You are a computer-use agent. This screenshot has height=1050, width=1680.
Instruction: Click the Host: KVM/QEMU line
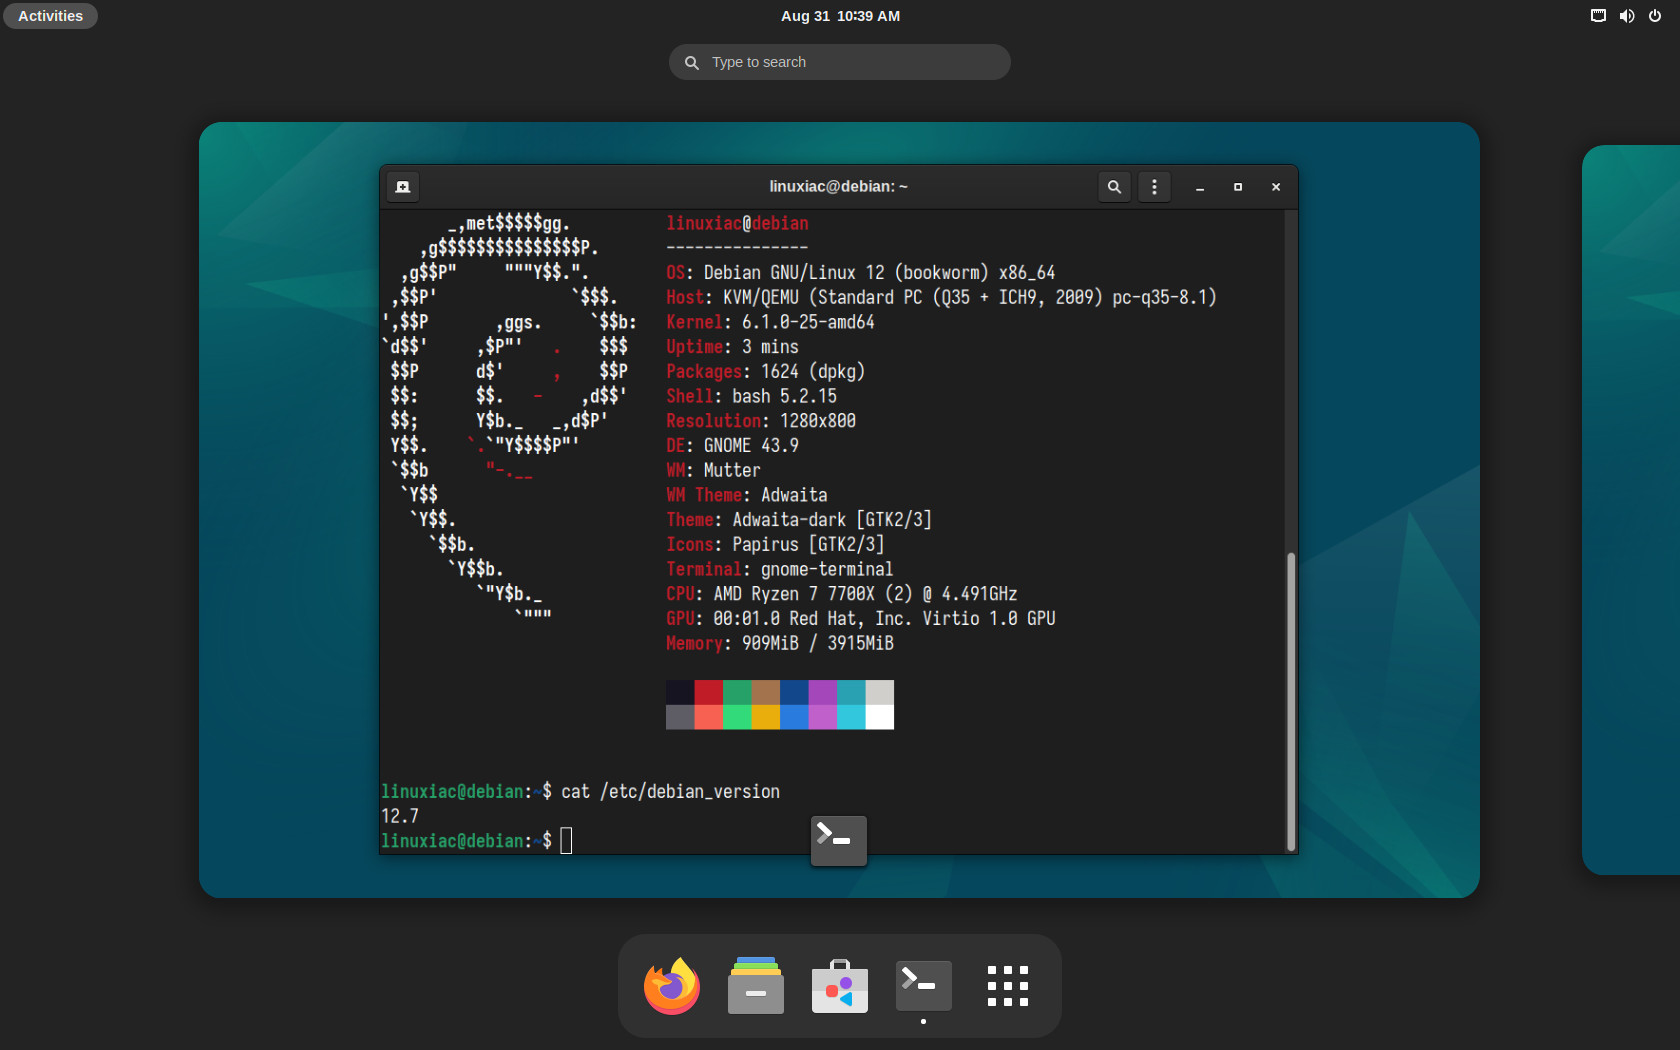coord(941,298)
